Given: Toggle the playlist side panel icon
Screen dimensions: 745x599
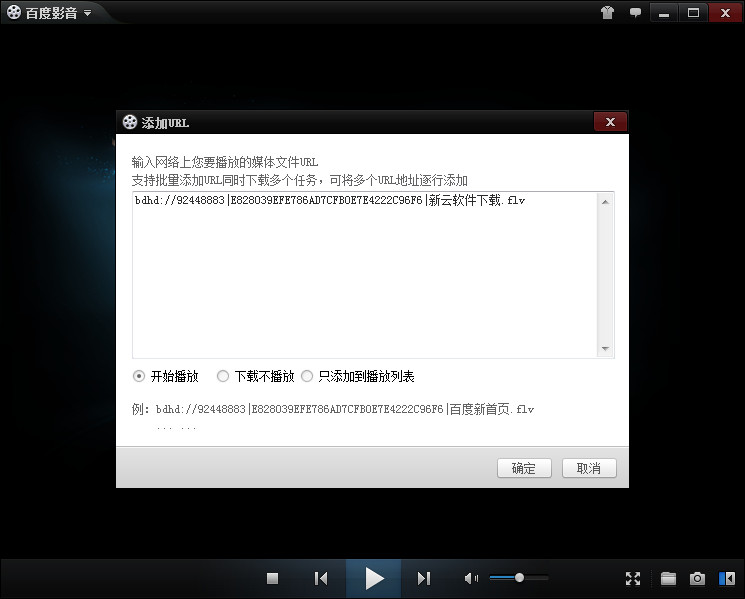Looking at the screenshot, I should [x=727, y=578].
